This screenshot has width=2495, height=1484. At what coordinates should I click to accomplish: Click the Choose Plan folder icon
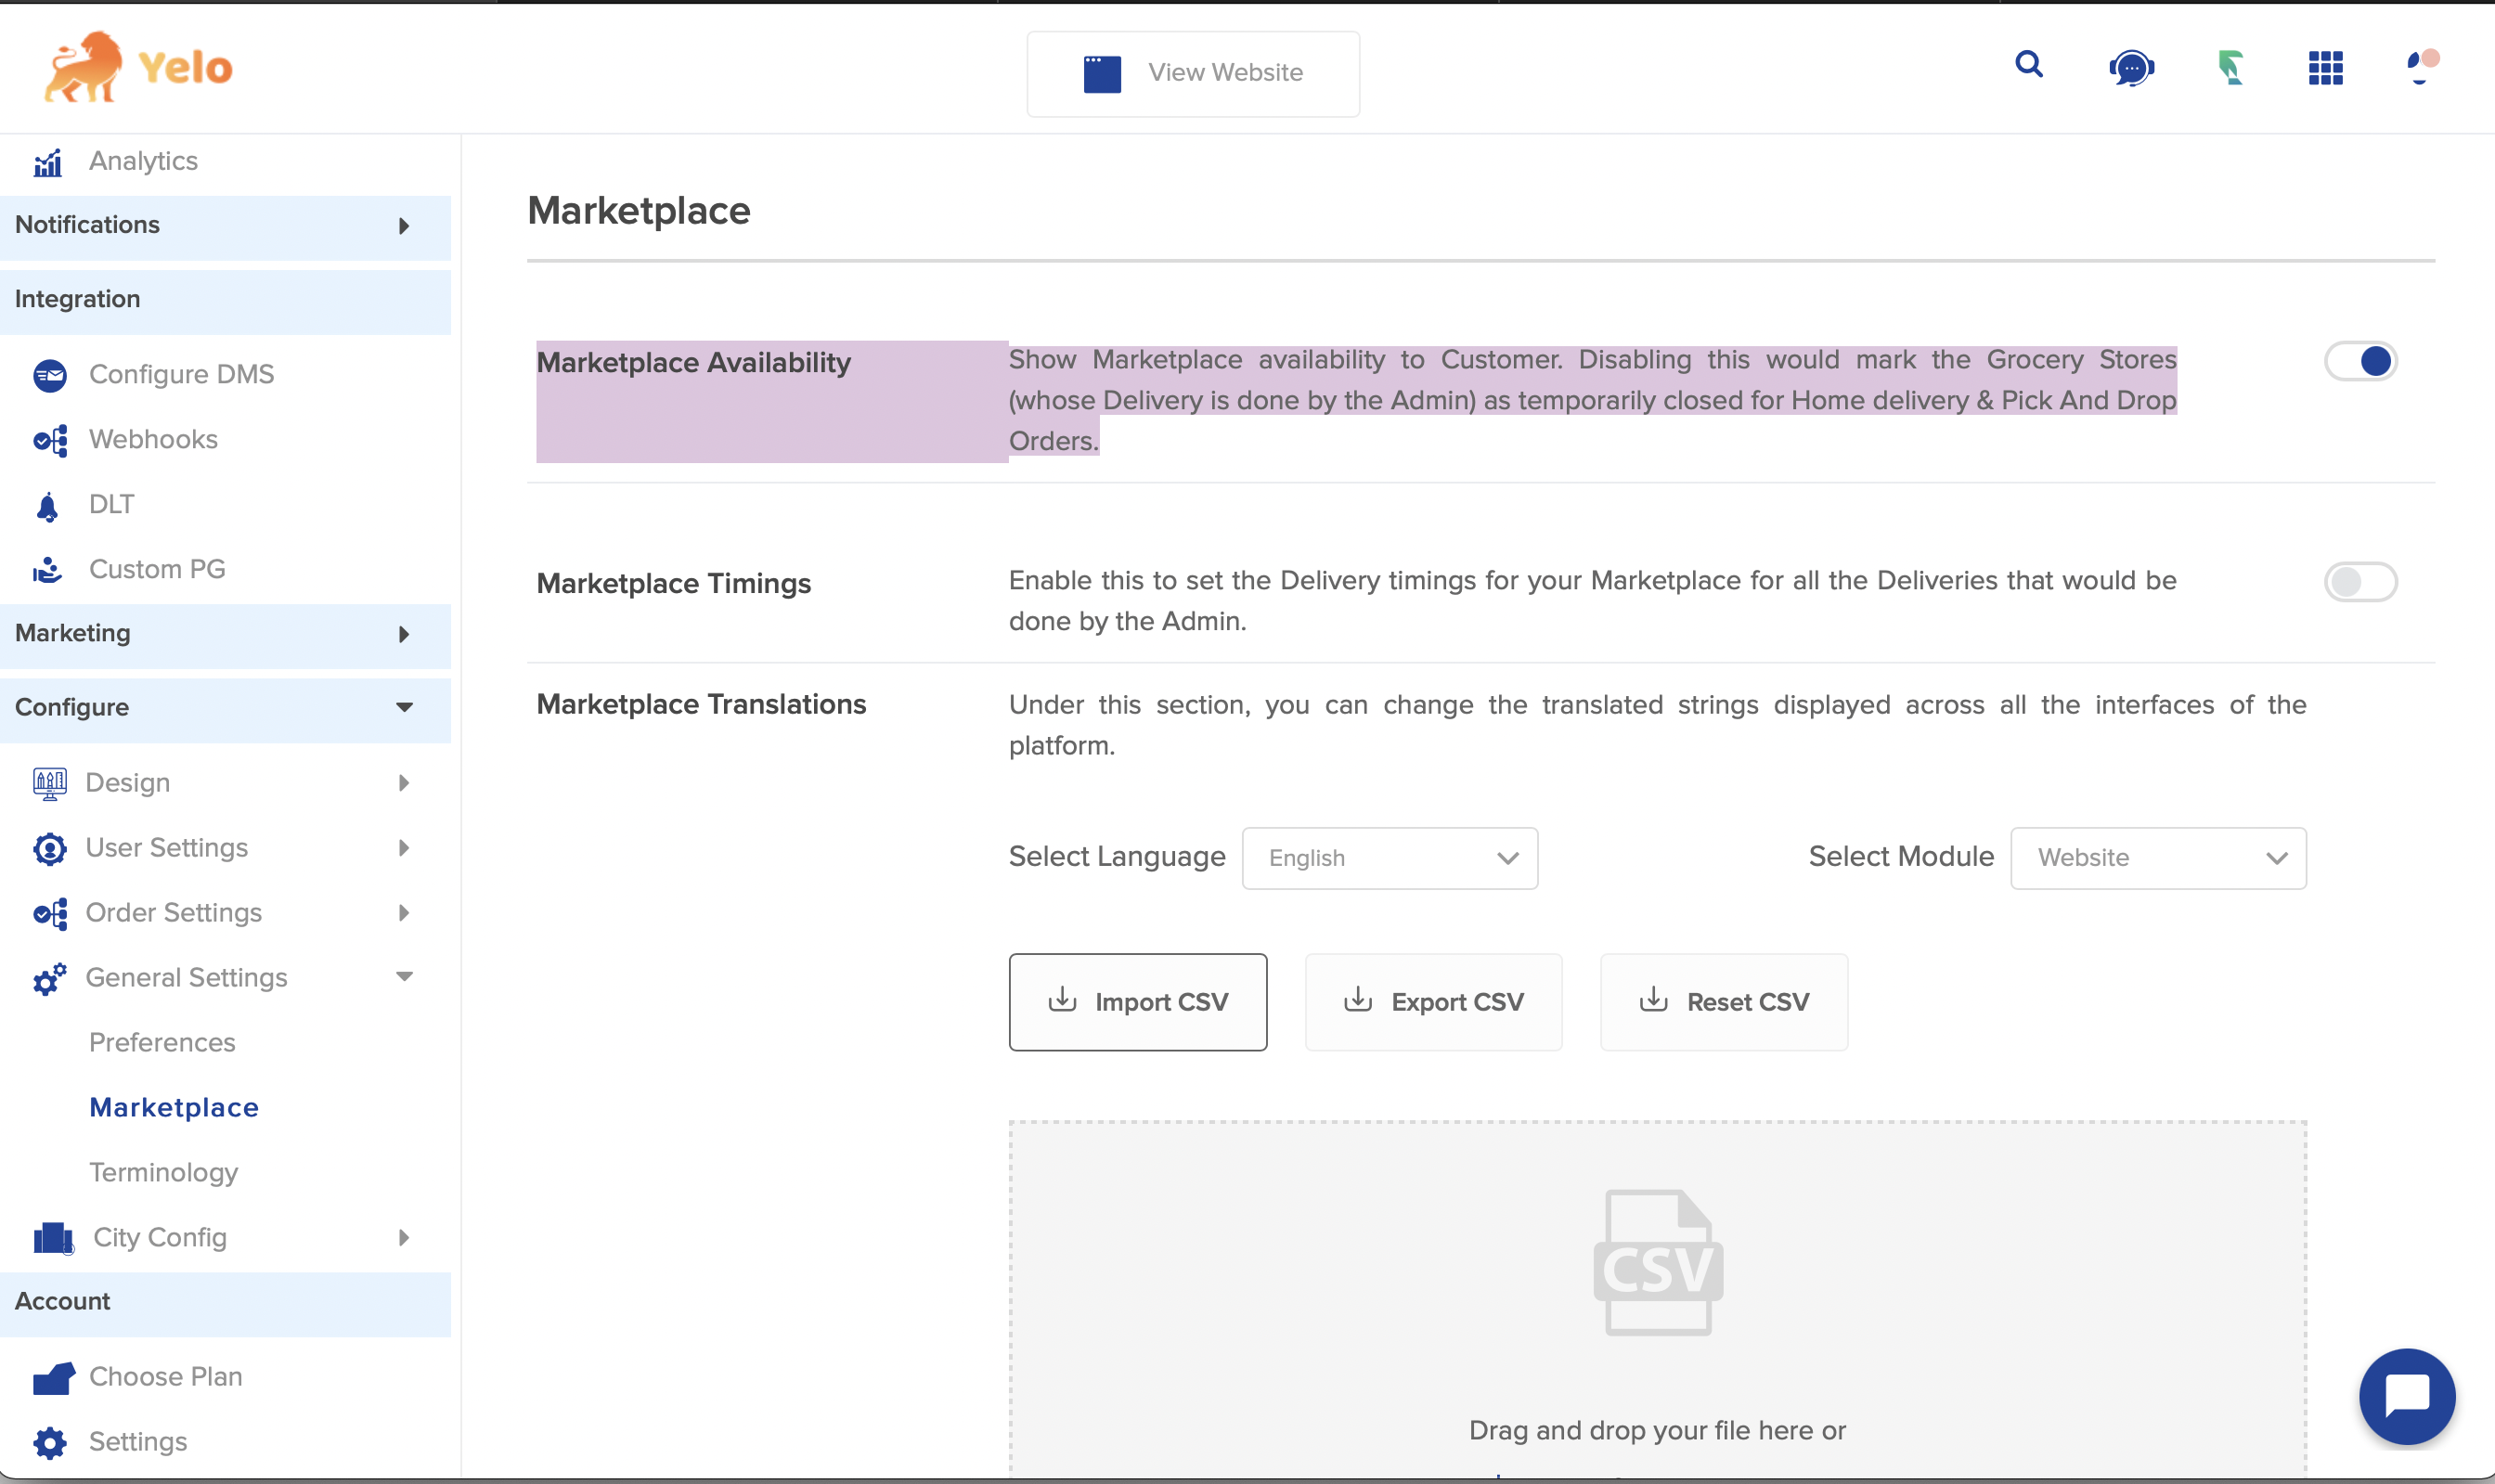pos(53,1378)
